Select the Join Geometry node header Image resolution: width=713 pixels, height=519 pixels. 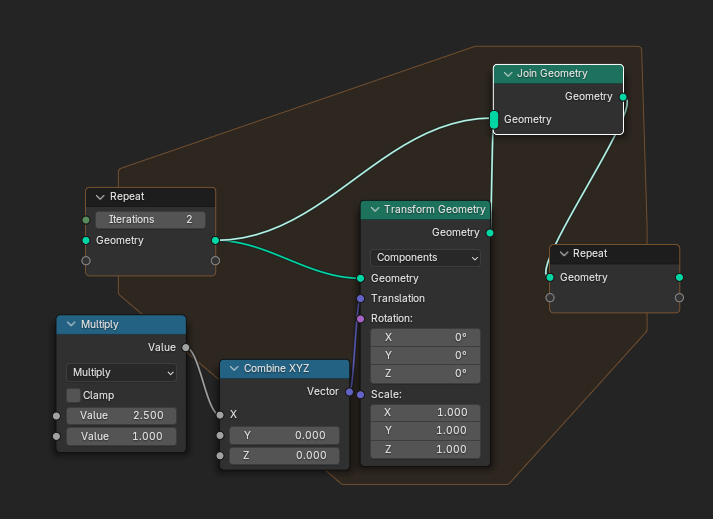558,74
